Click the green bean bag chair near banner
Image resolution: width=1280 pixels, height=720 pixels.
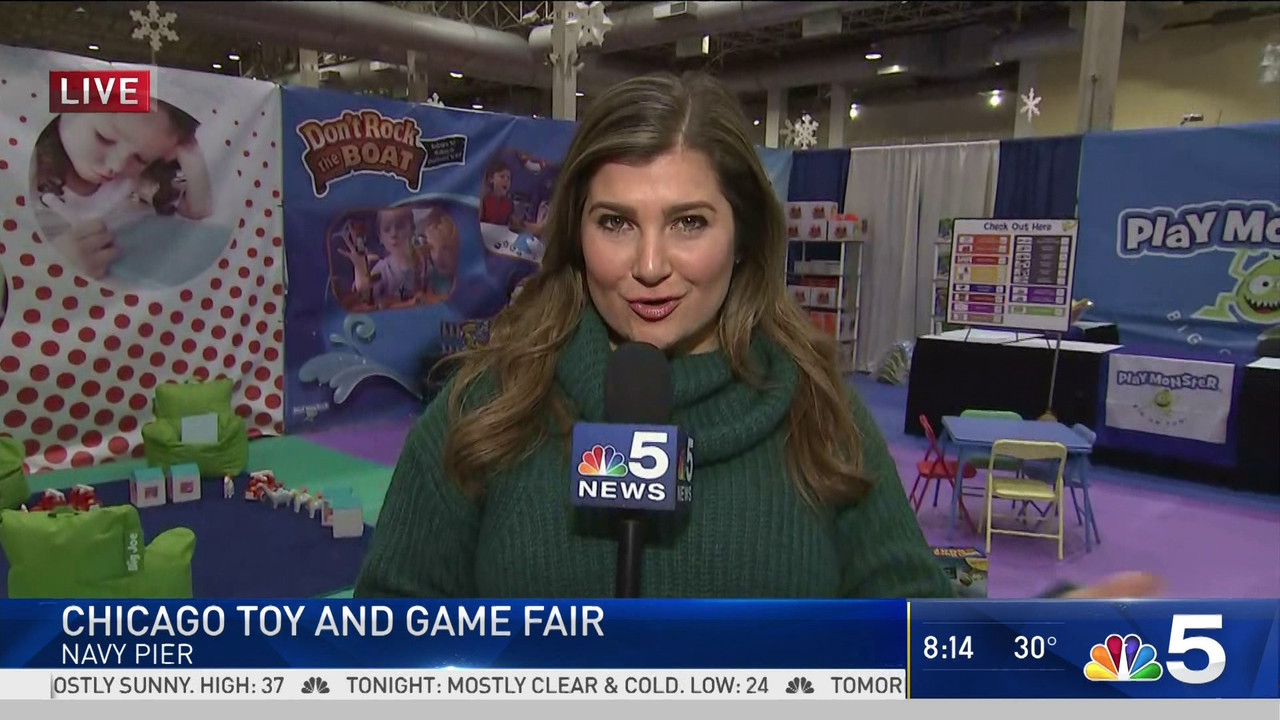(x=195, y=426)
